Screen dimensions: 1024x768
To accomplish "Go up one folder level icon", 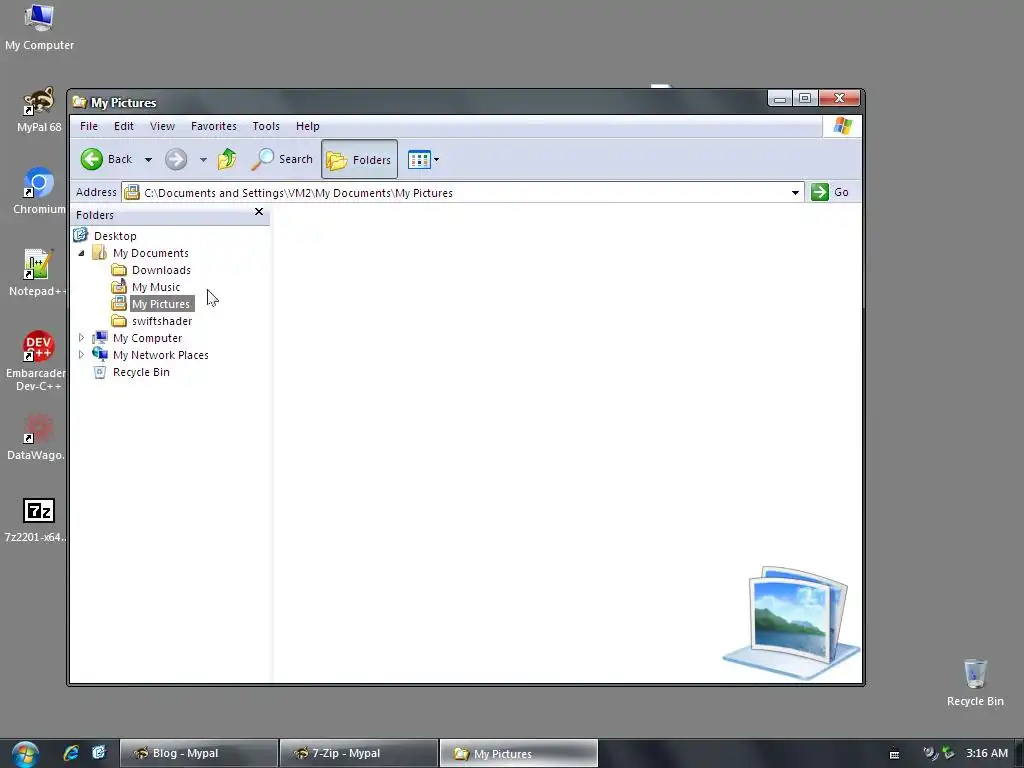I will [227, 159].
